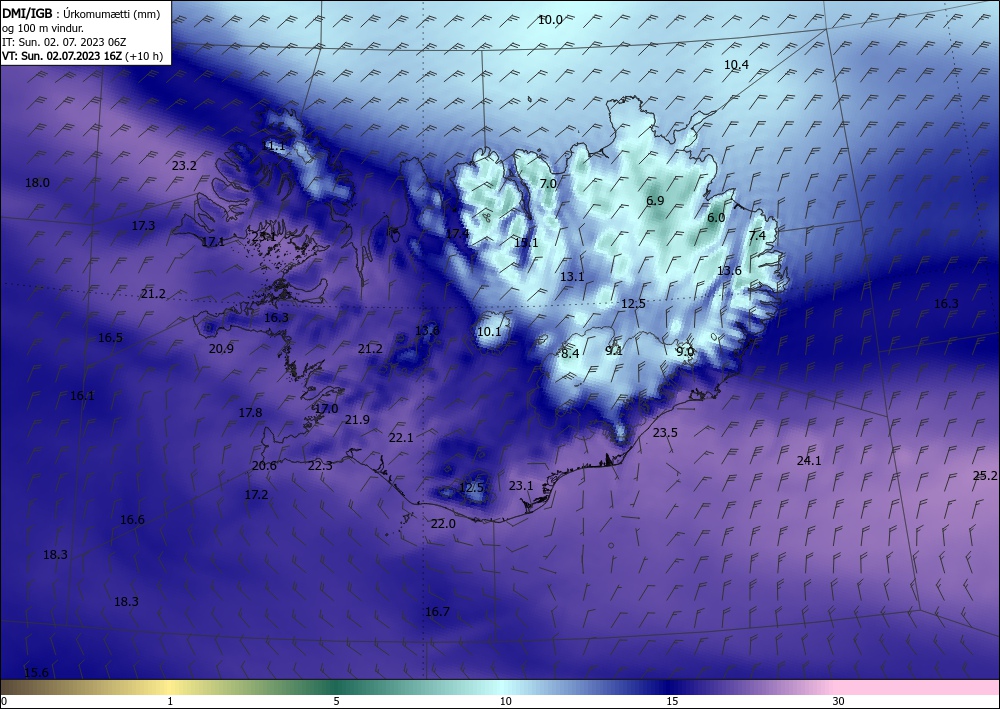Click the '0' tick label on the color scale

[4, 701]
